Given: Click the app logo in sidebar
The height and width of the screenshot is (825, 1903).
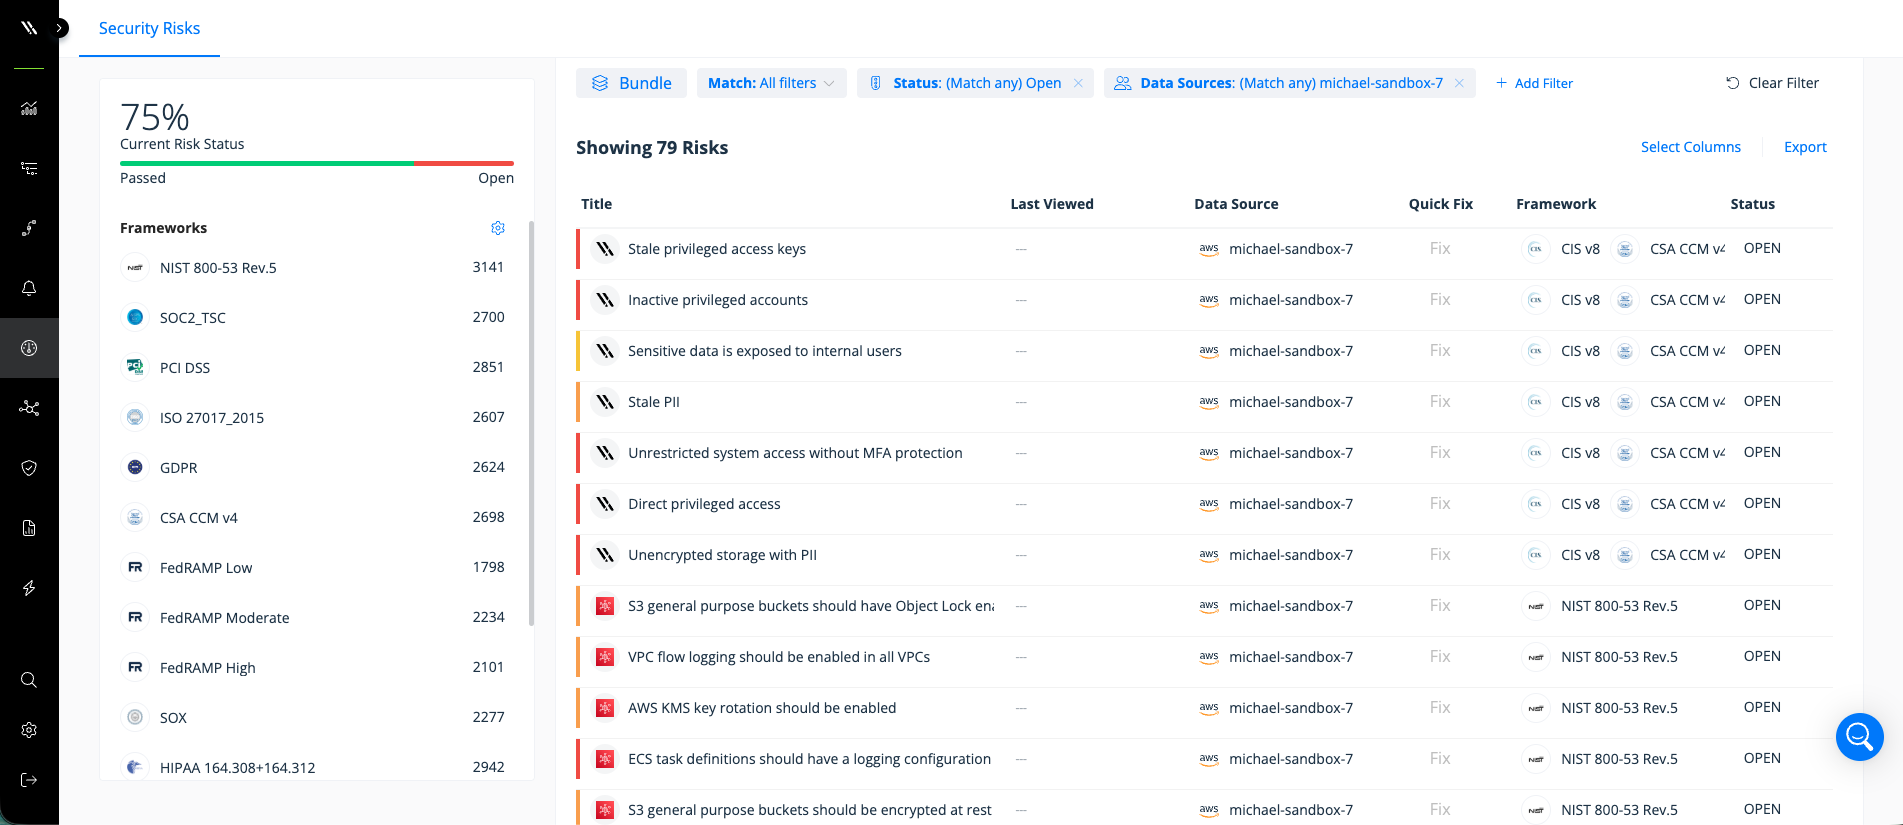Looking at the screenshot, I should pyautogui.click(x=29, y=27).
